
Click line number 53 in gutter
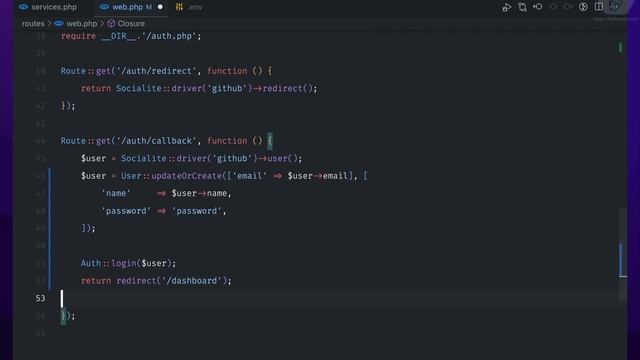point(40,298)
